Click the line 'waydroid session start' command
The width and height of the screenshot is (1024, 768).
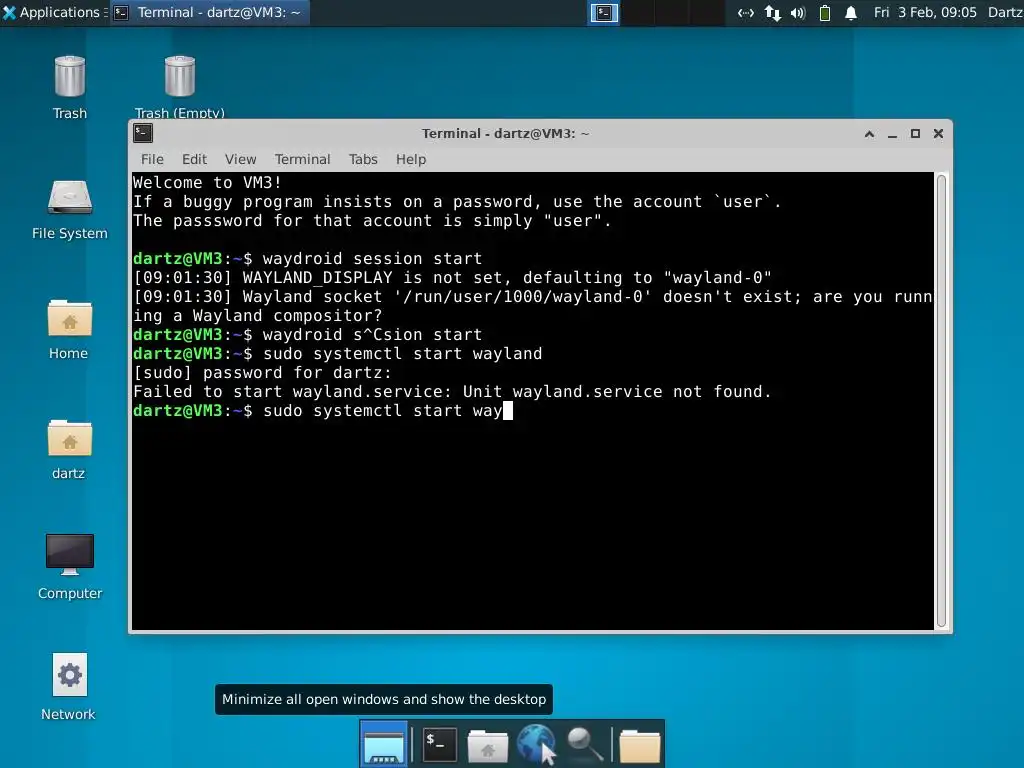tap(372, 259)
